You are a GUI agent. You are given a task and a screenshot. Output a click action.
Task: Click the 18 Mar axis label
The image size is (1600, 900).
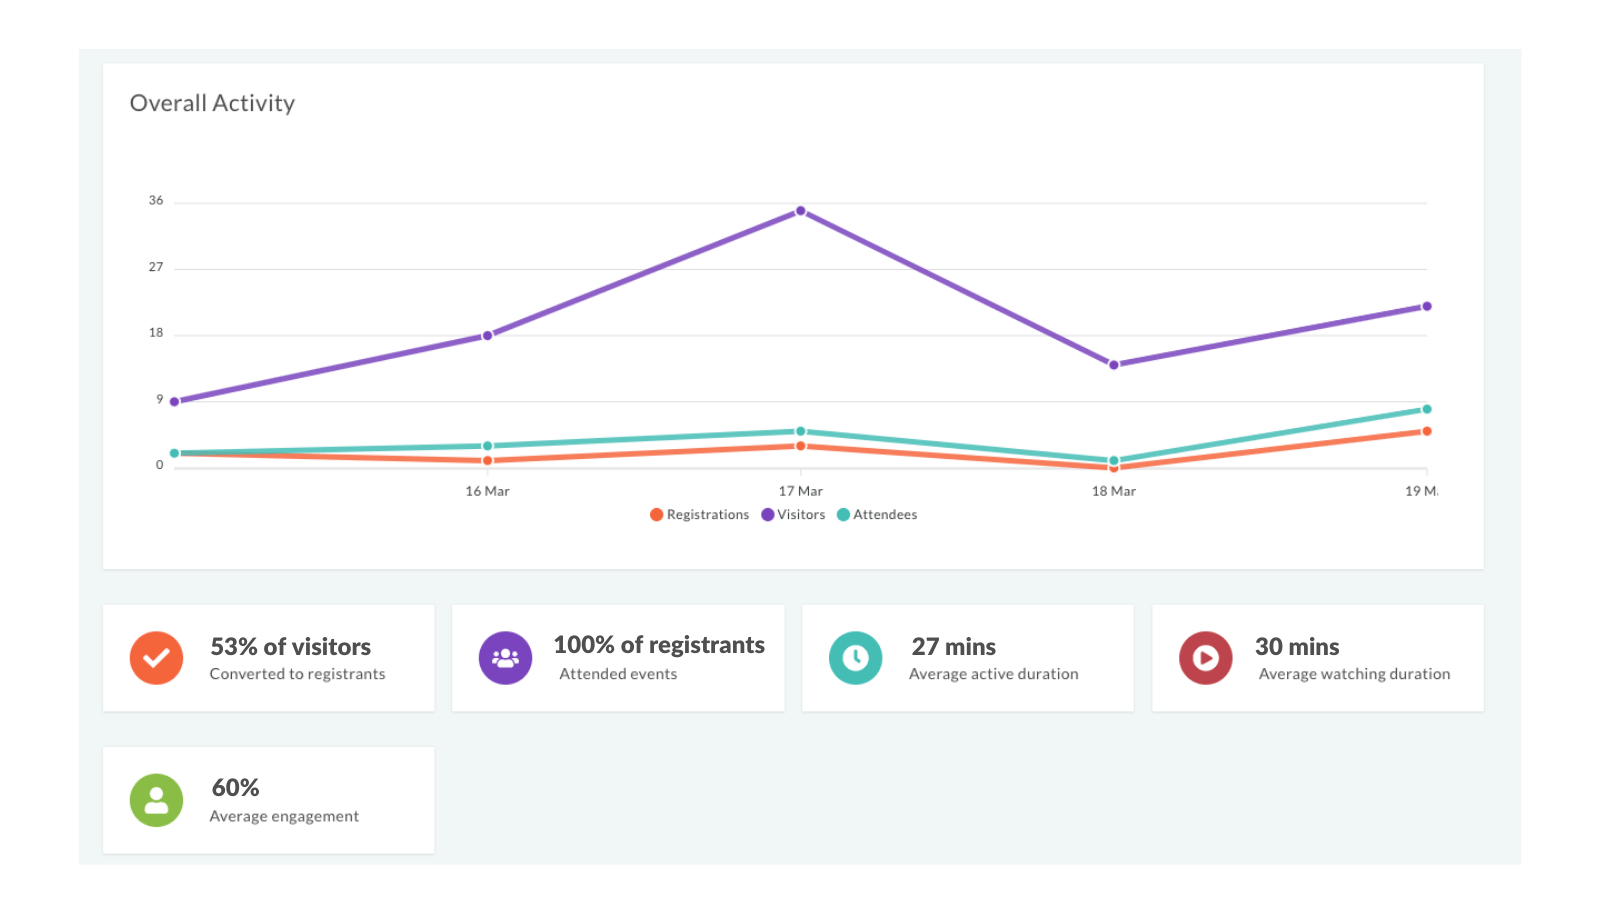click(1115, 491)
